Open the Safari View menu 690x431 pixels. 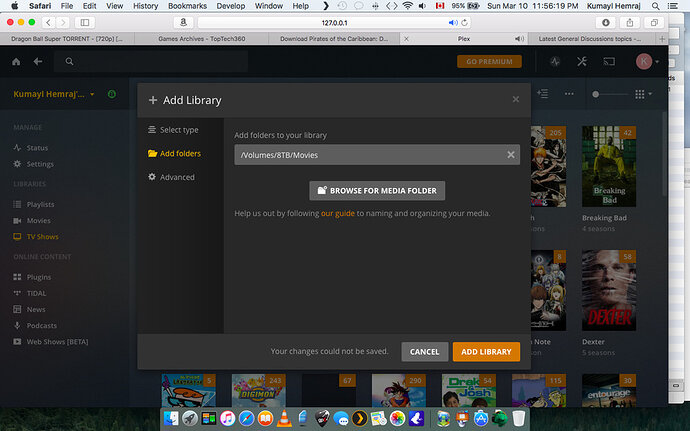[114, 6]
